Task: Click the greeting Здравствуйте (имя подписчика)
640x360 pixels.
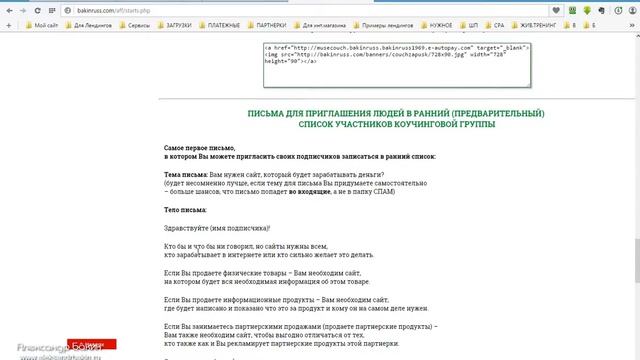Action: click(217, 228)
